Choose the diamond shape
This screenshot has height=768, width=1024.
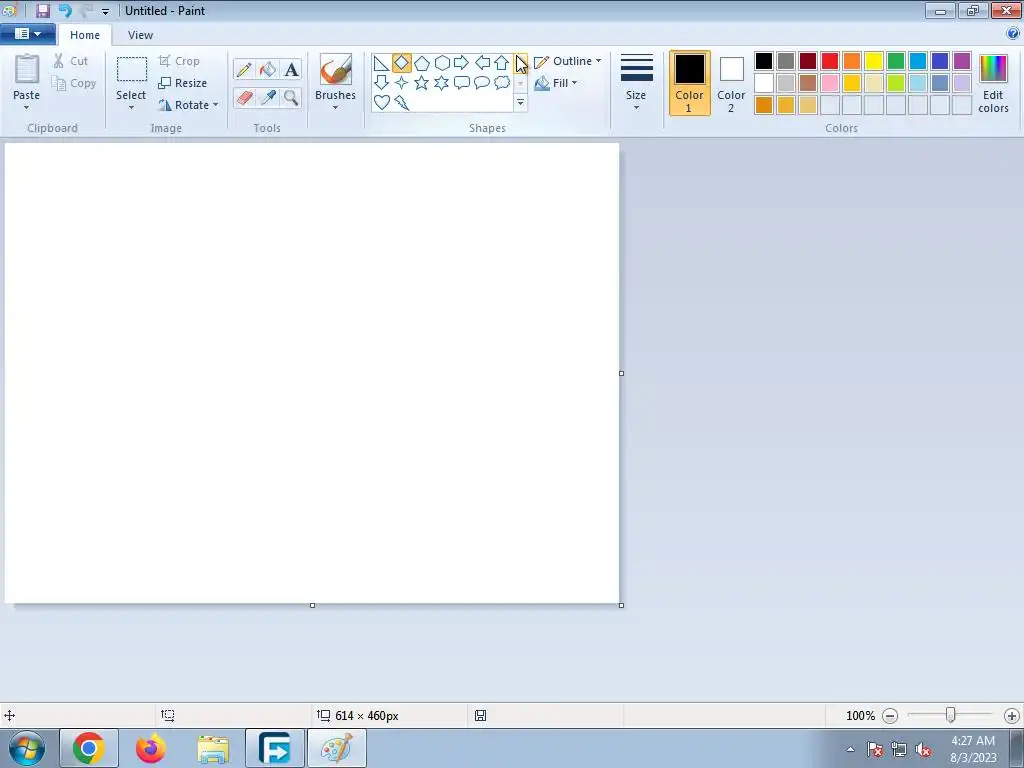[x=402, y=63]
